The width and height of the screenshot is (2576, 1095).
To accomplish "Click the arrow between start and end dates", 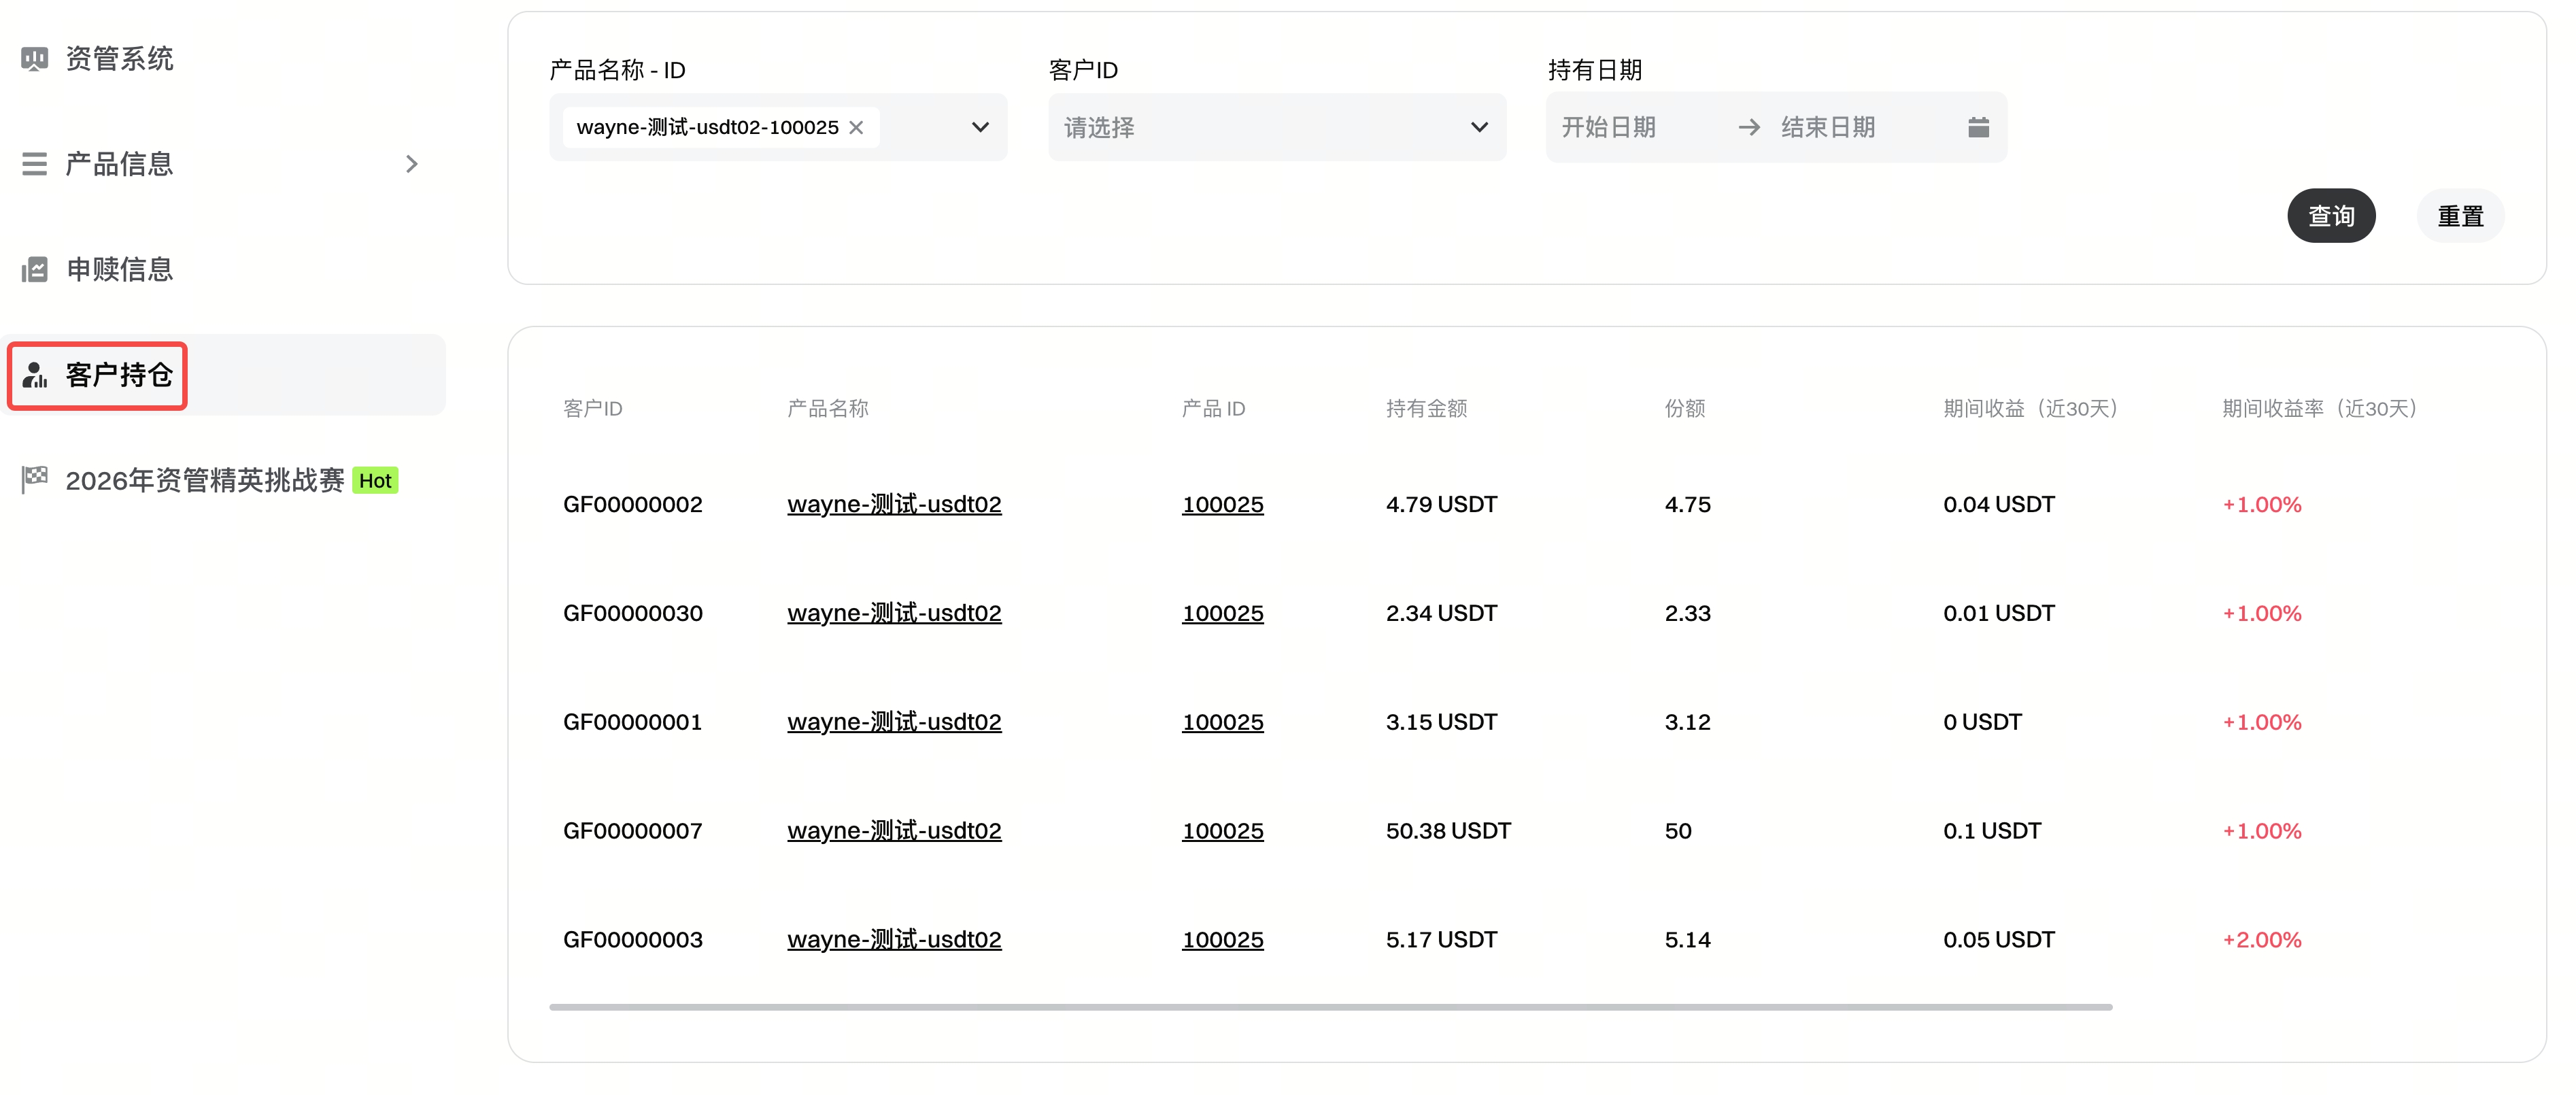I will [1748, 127].
